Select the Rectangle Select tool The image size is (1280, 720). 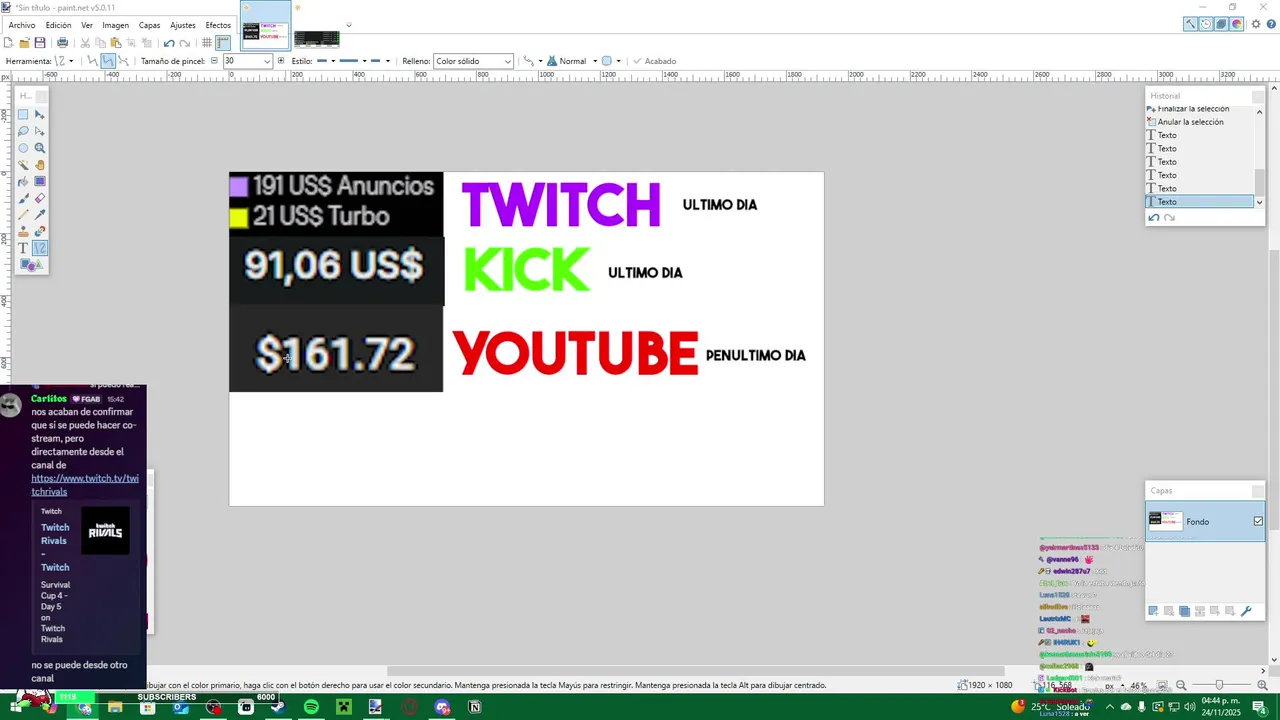tap(23, 114)
